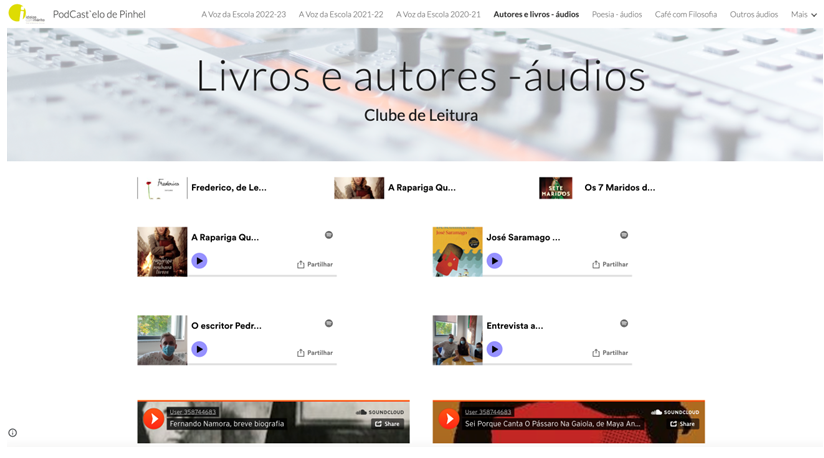Play 'O escritor Pedr...' audio episode
Screen dimensions: 824x458
coord(199,349)
